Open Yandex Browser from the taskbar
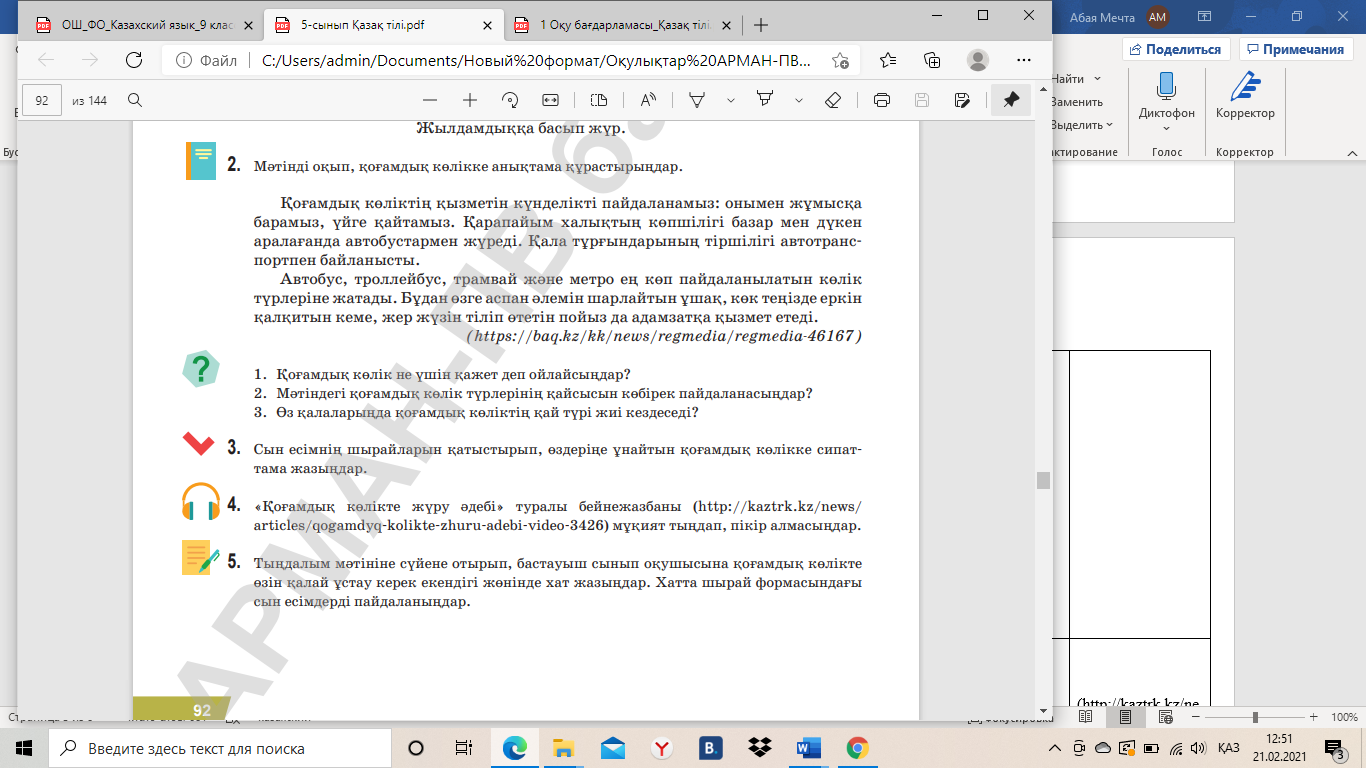The height and width of the screenshot is (768, 1366). click(662, 748)
